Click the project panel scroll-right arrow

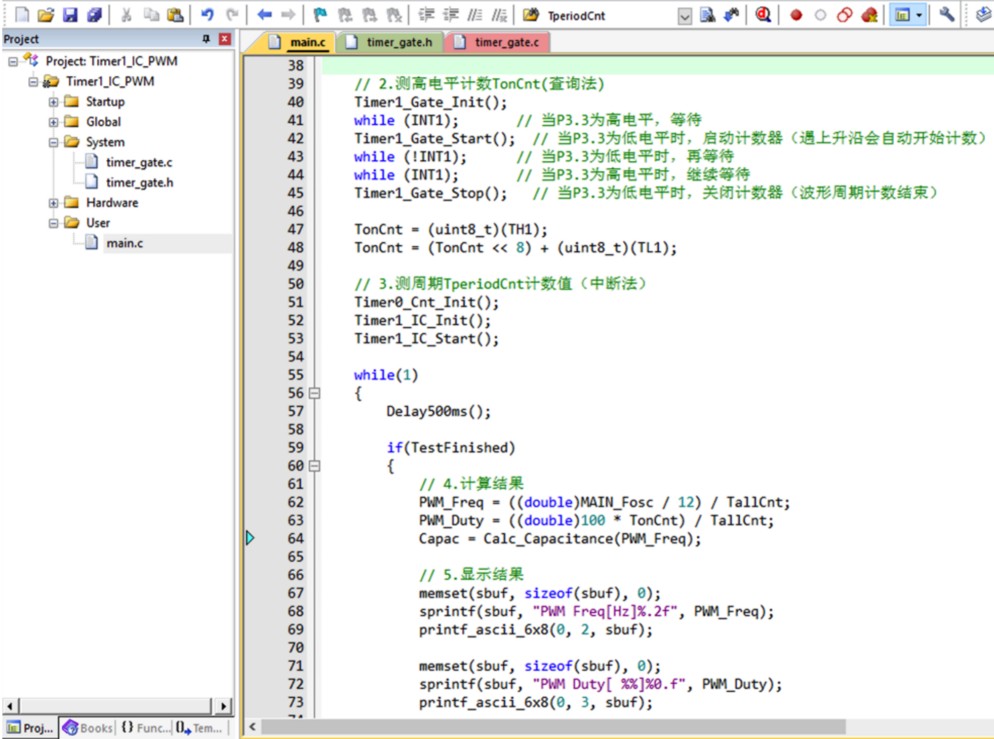(x=223, y=705)
